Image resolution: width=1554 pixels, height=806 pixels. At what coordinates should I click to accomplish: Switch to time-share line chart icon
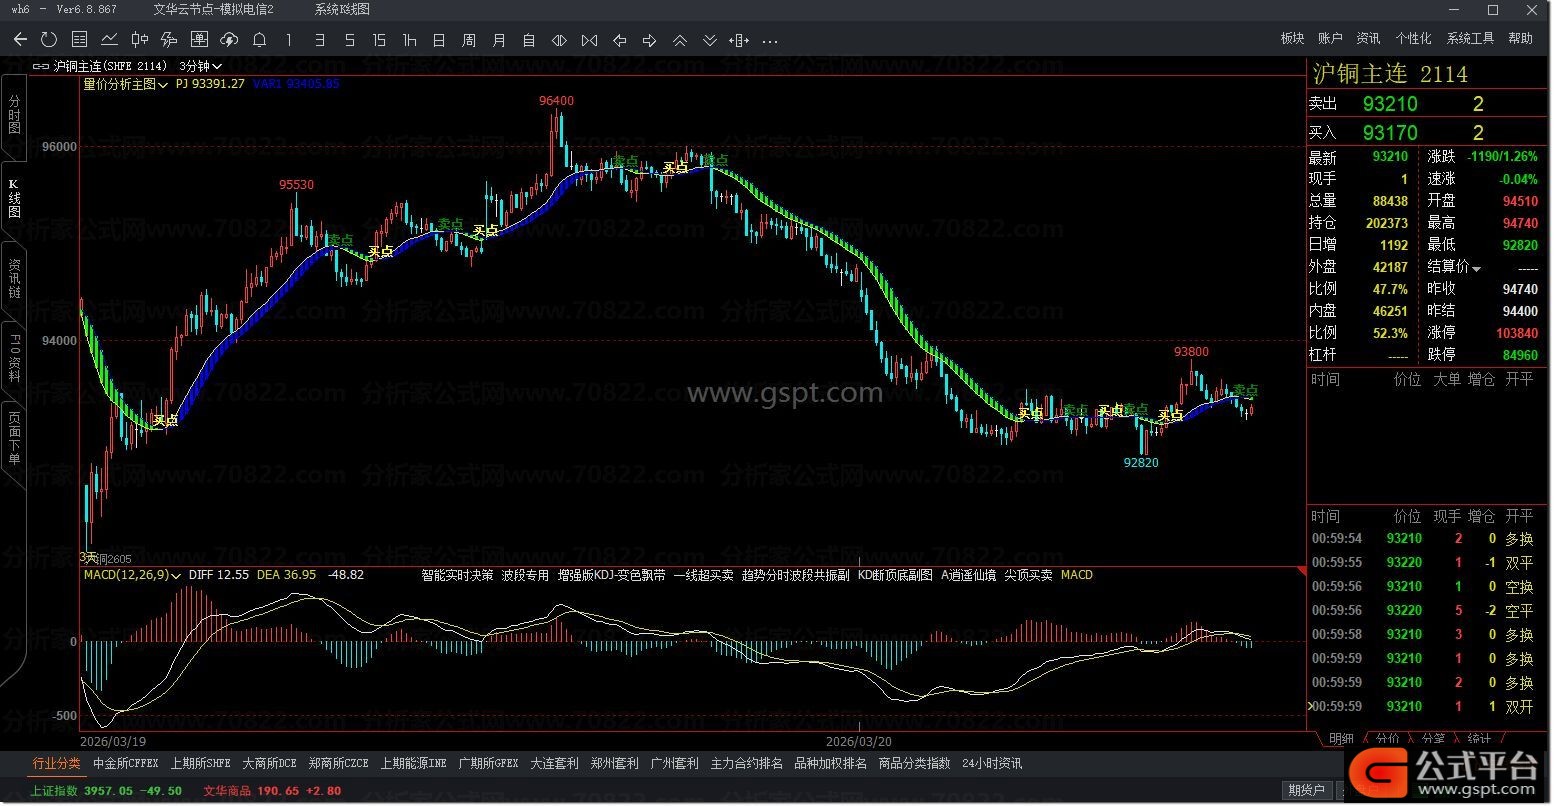(109, 40)
